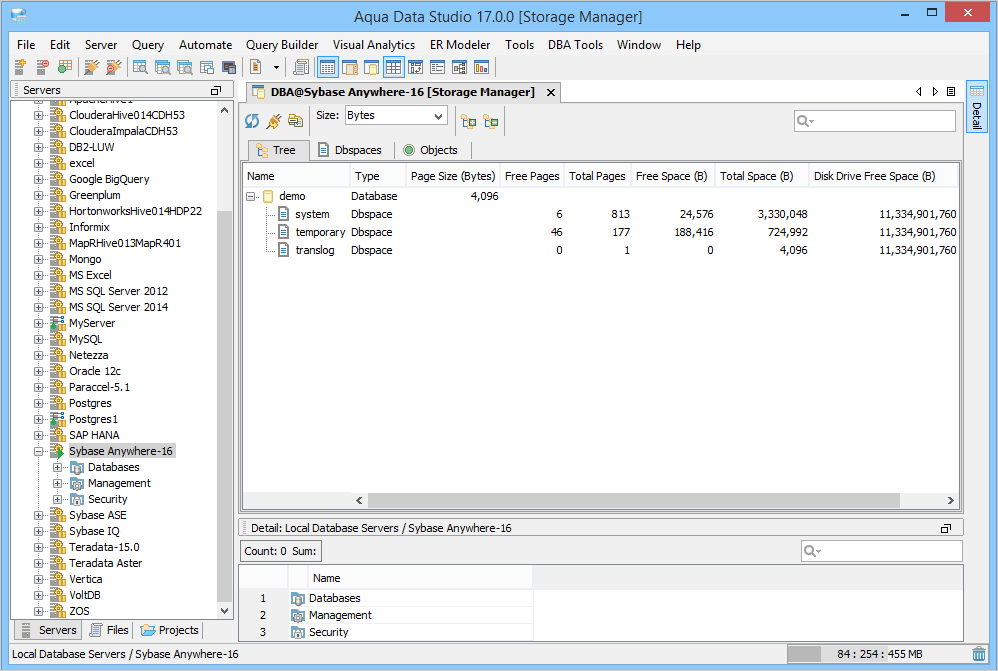The width and height of the screenshot is (998, 671).
Task: Click the Servers tree vertical scrollbar
Action: click(x=225, y=407)
